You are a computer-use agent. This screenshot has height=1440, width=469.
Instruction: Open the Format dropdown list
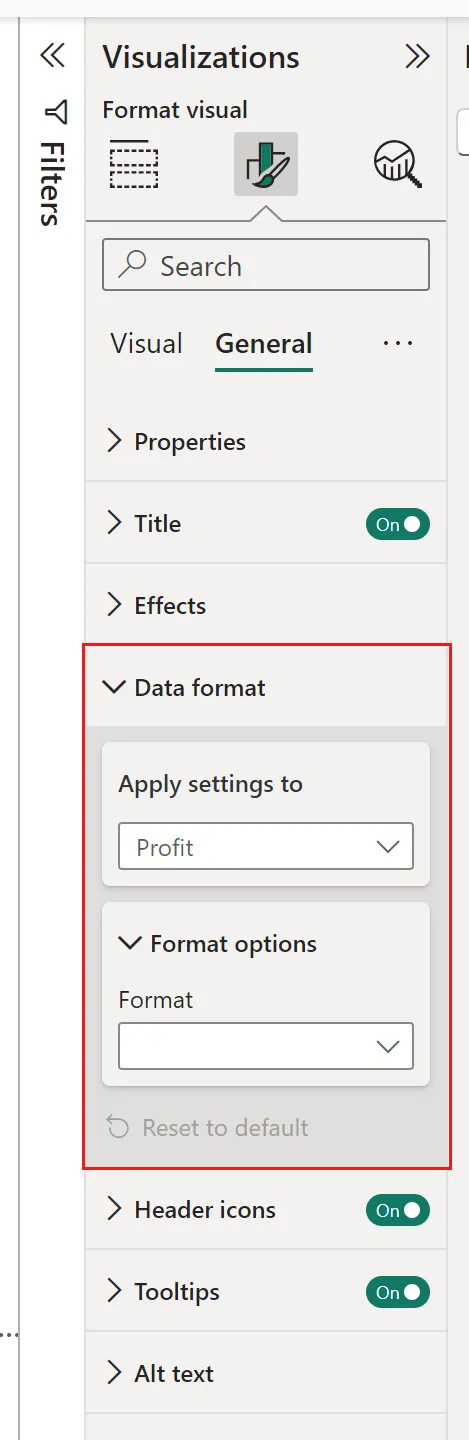(266, 1046)
